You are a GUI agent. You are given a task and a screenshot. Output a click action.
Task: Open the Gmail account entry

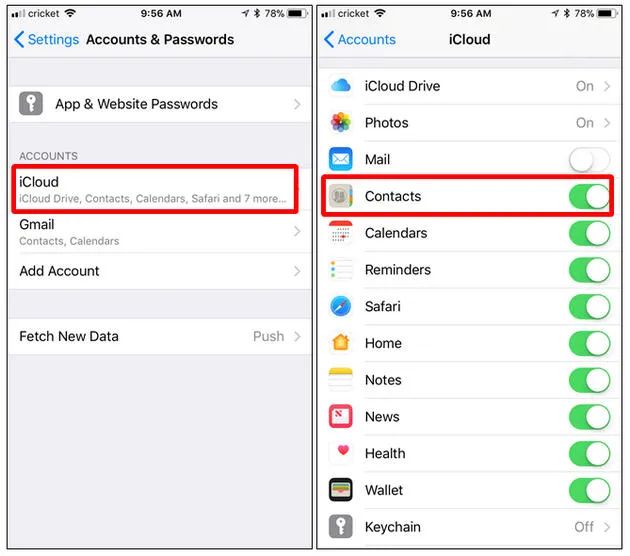point(160,232)
